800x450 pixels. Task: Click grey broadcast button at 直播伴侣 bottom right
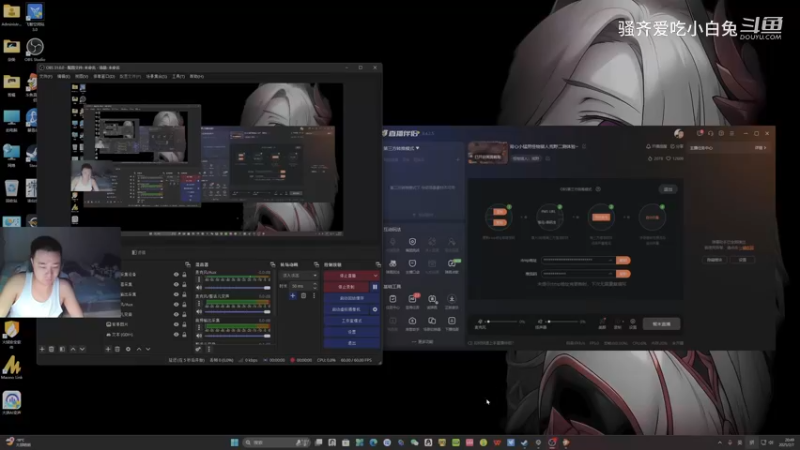point(661,324)
